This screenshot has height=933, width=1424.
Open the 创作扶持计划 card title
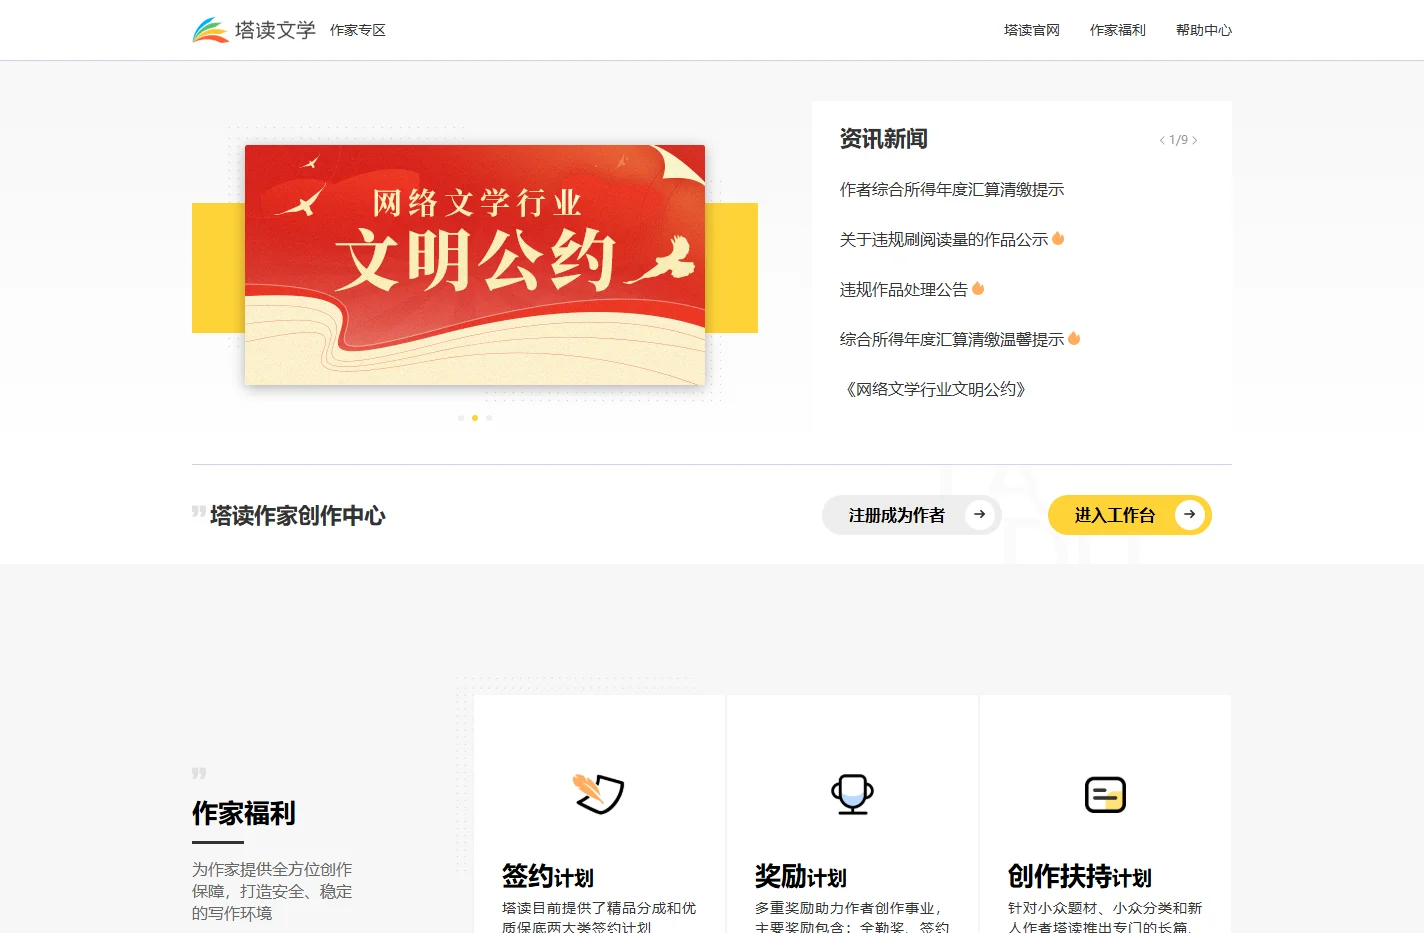point(1080,876)
